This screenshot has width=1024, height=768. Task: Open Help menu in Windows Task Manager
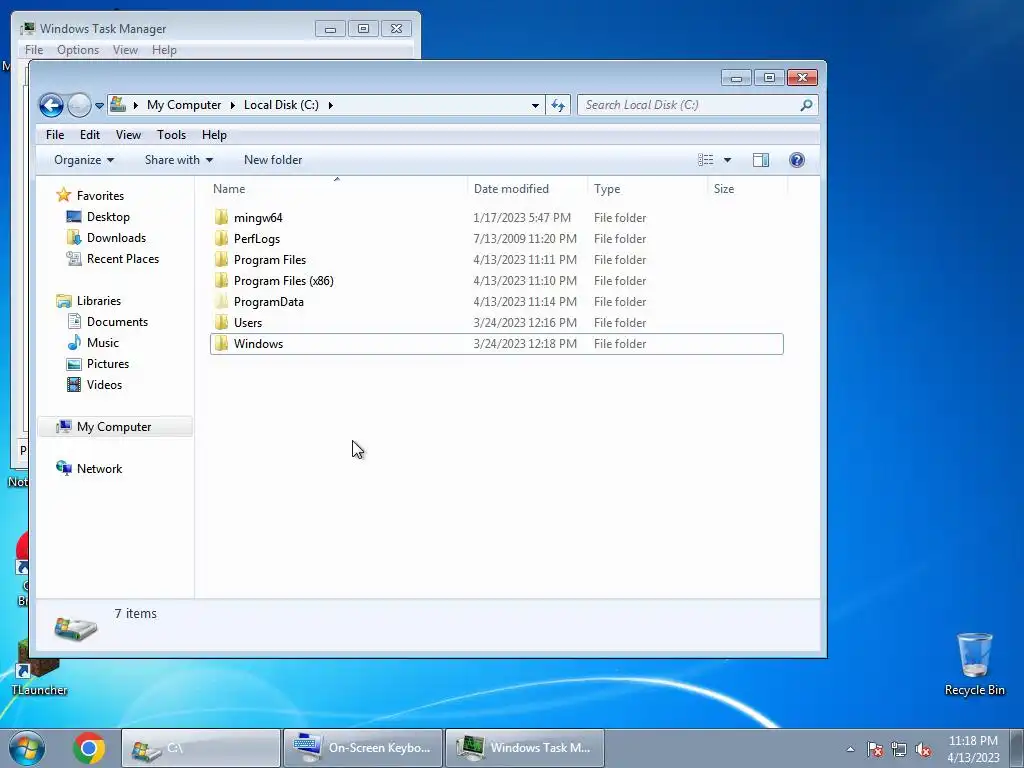coord(164,50)
